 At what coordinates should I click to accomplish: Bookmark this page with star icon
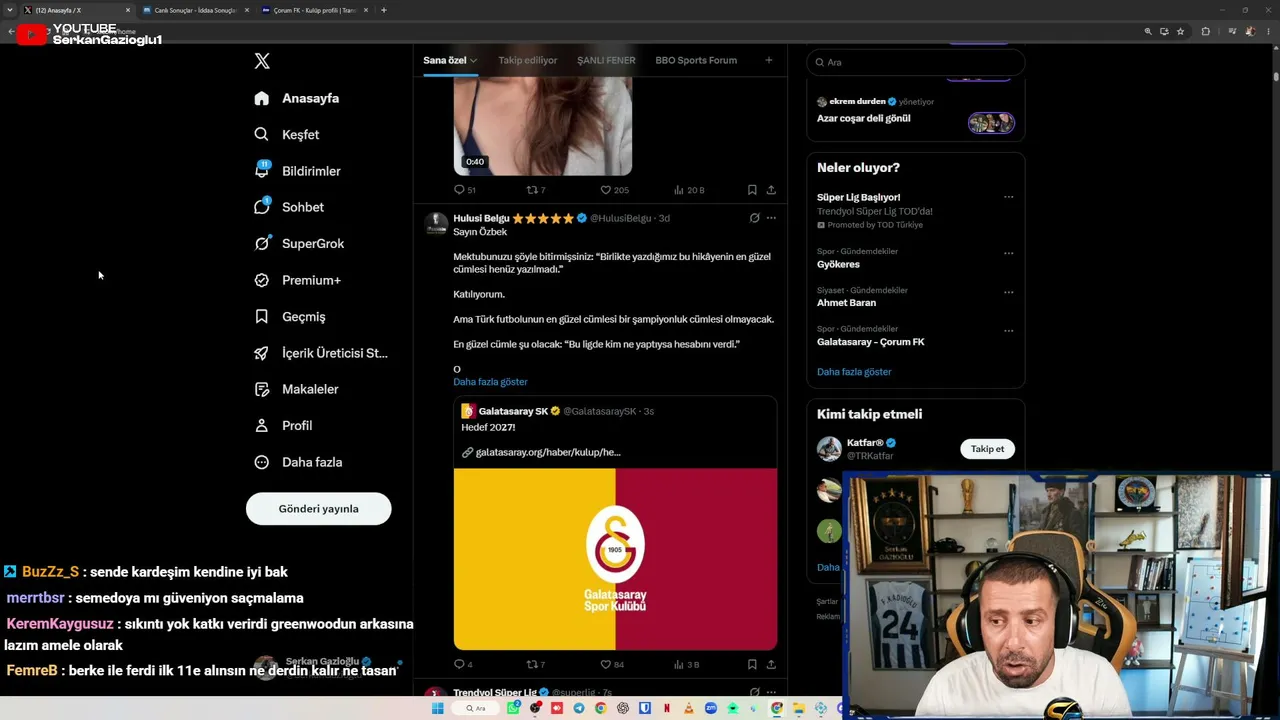pyautogui.click(x=1181, y=31)
